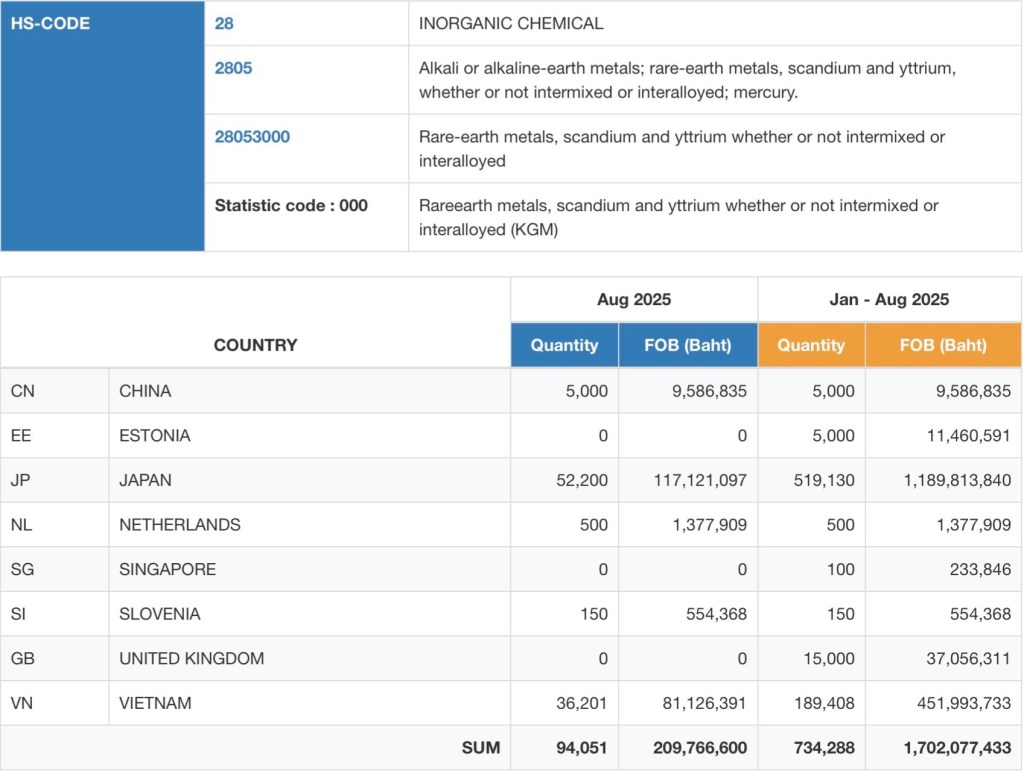The height and width of the screenshot is (771, 1024).
Task: Click the orange FOB (Baht) column header
Action: point(943,345)
